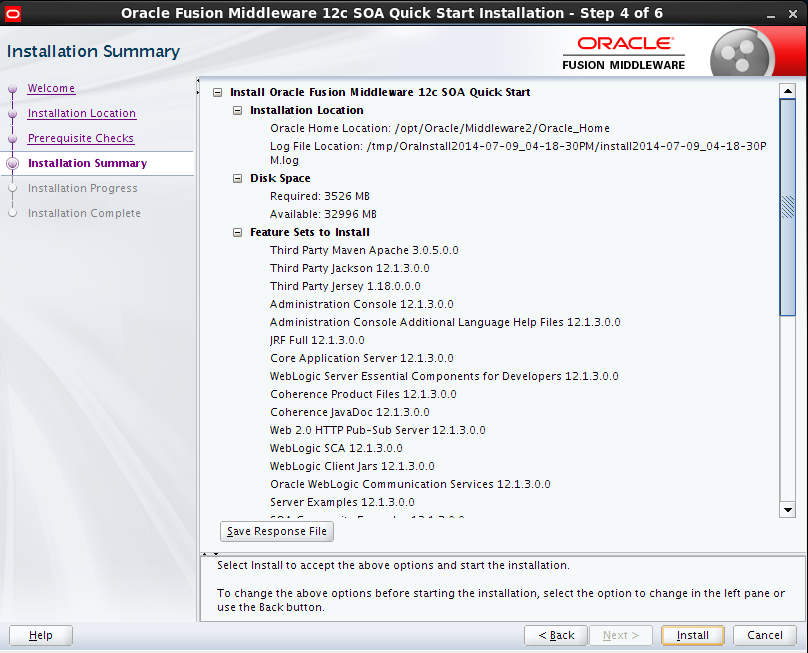Click the vertical scrollbar thumb in summary
808x653 pixels.
coord(787,207)
